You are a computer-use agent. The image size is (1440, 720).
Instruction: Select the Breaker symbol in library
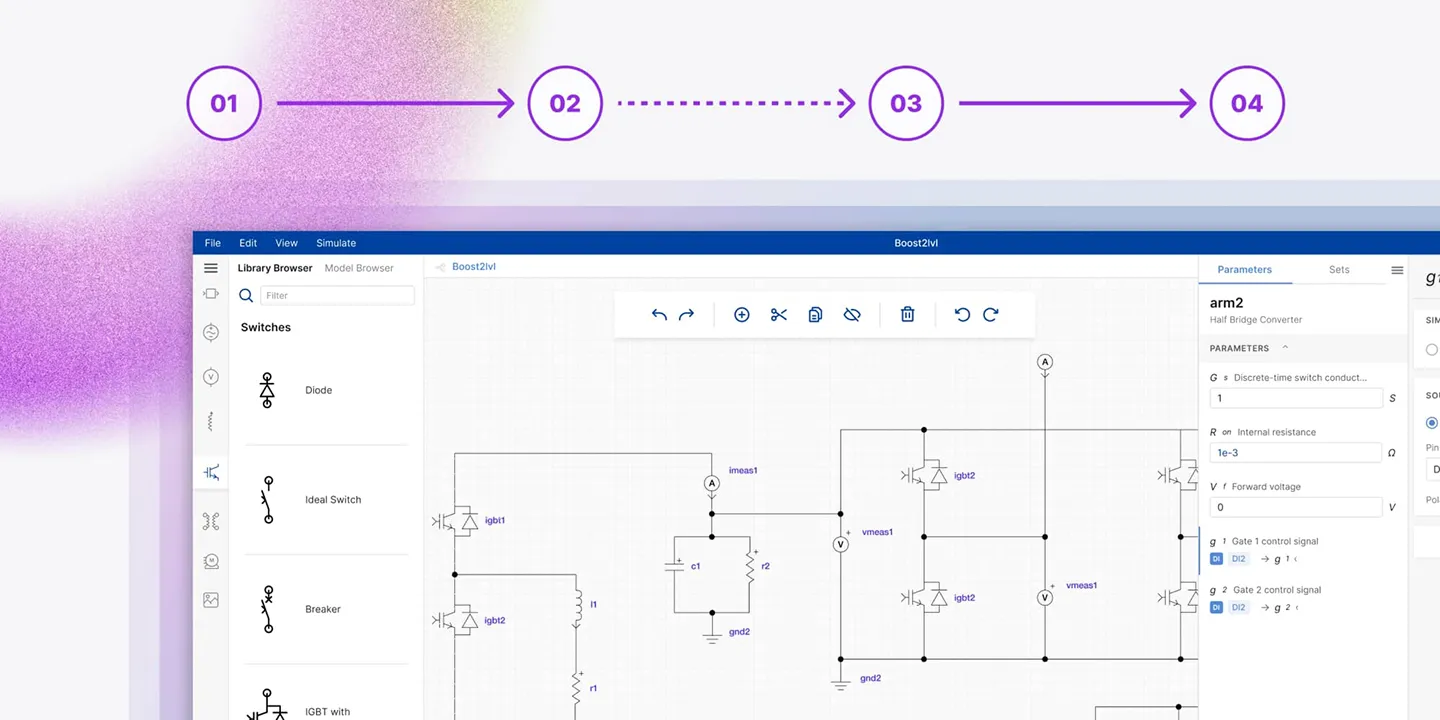click(x=267, y=609)
